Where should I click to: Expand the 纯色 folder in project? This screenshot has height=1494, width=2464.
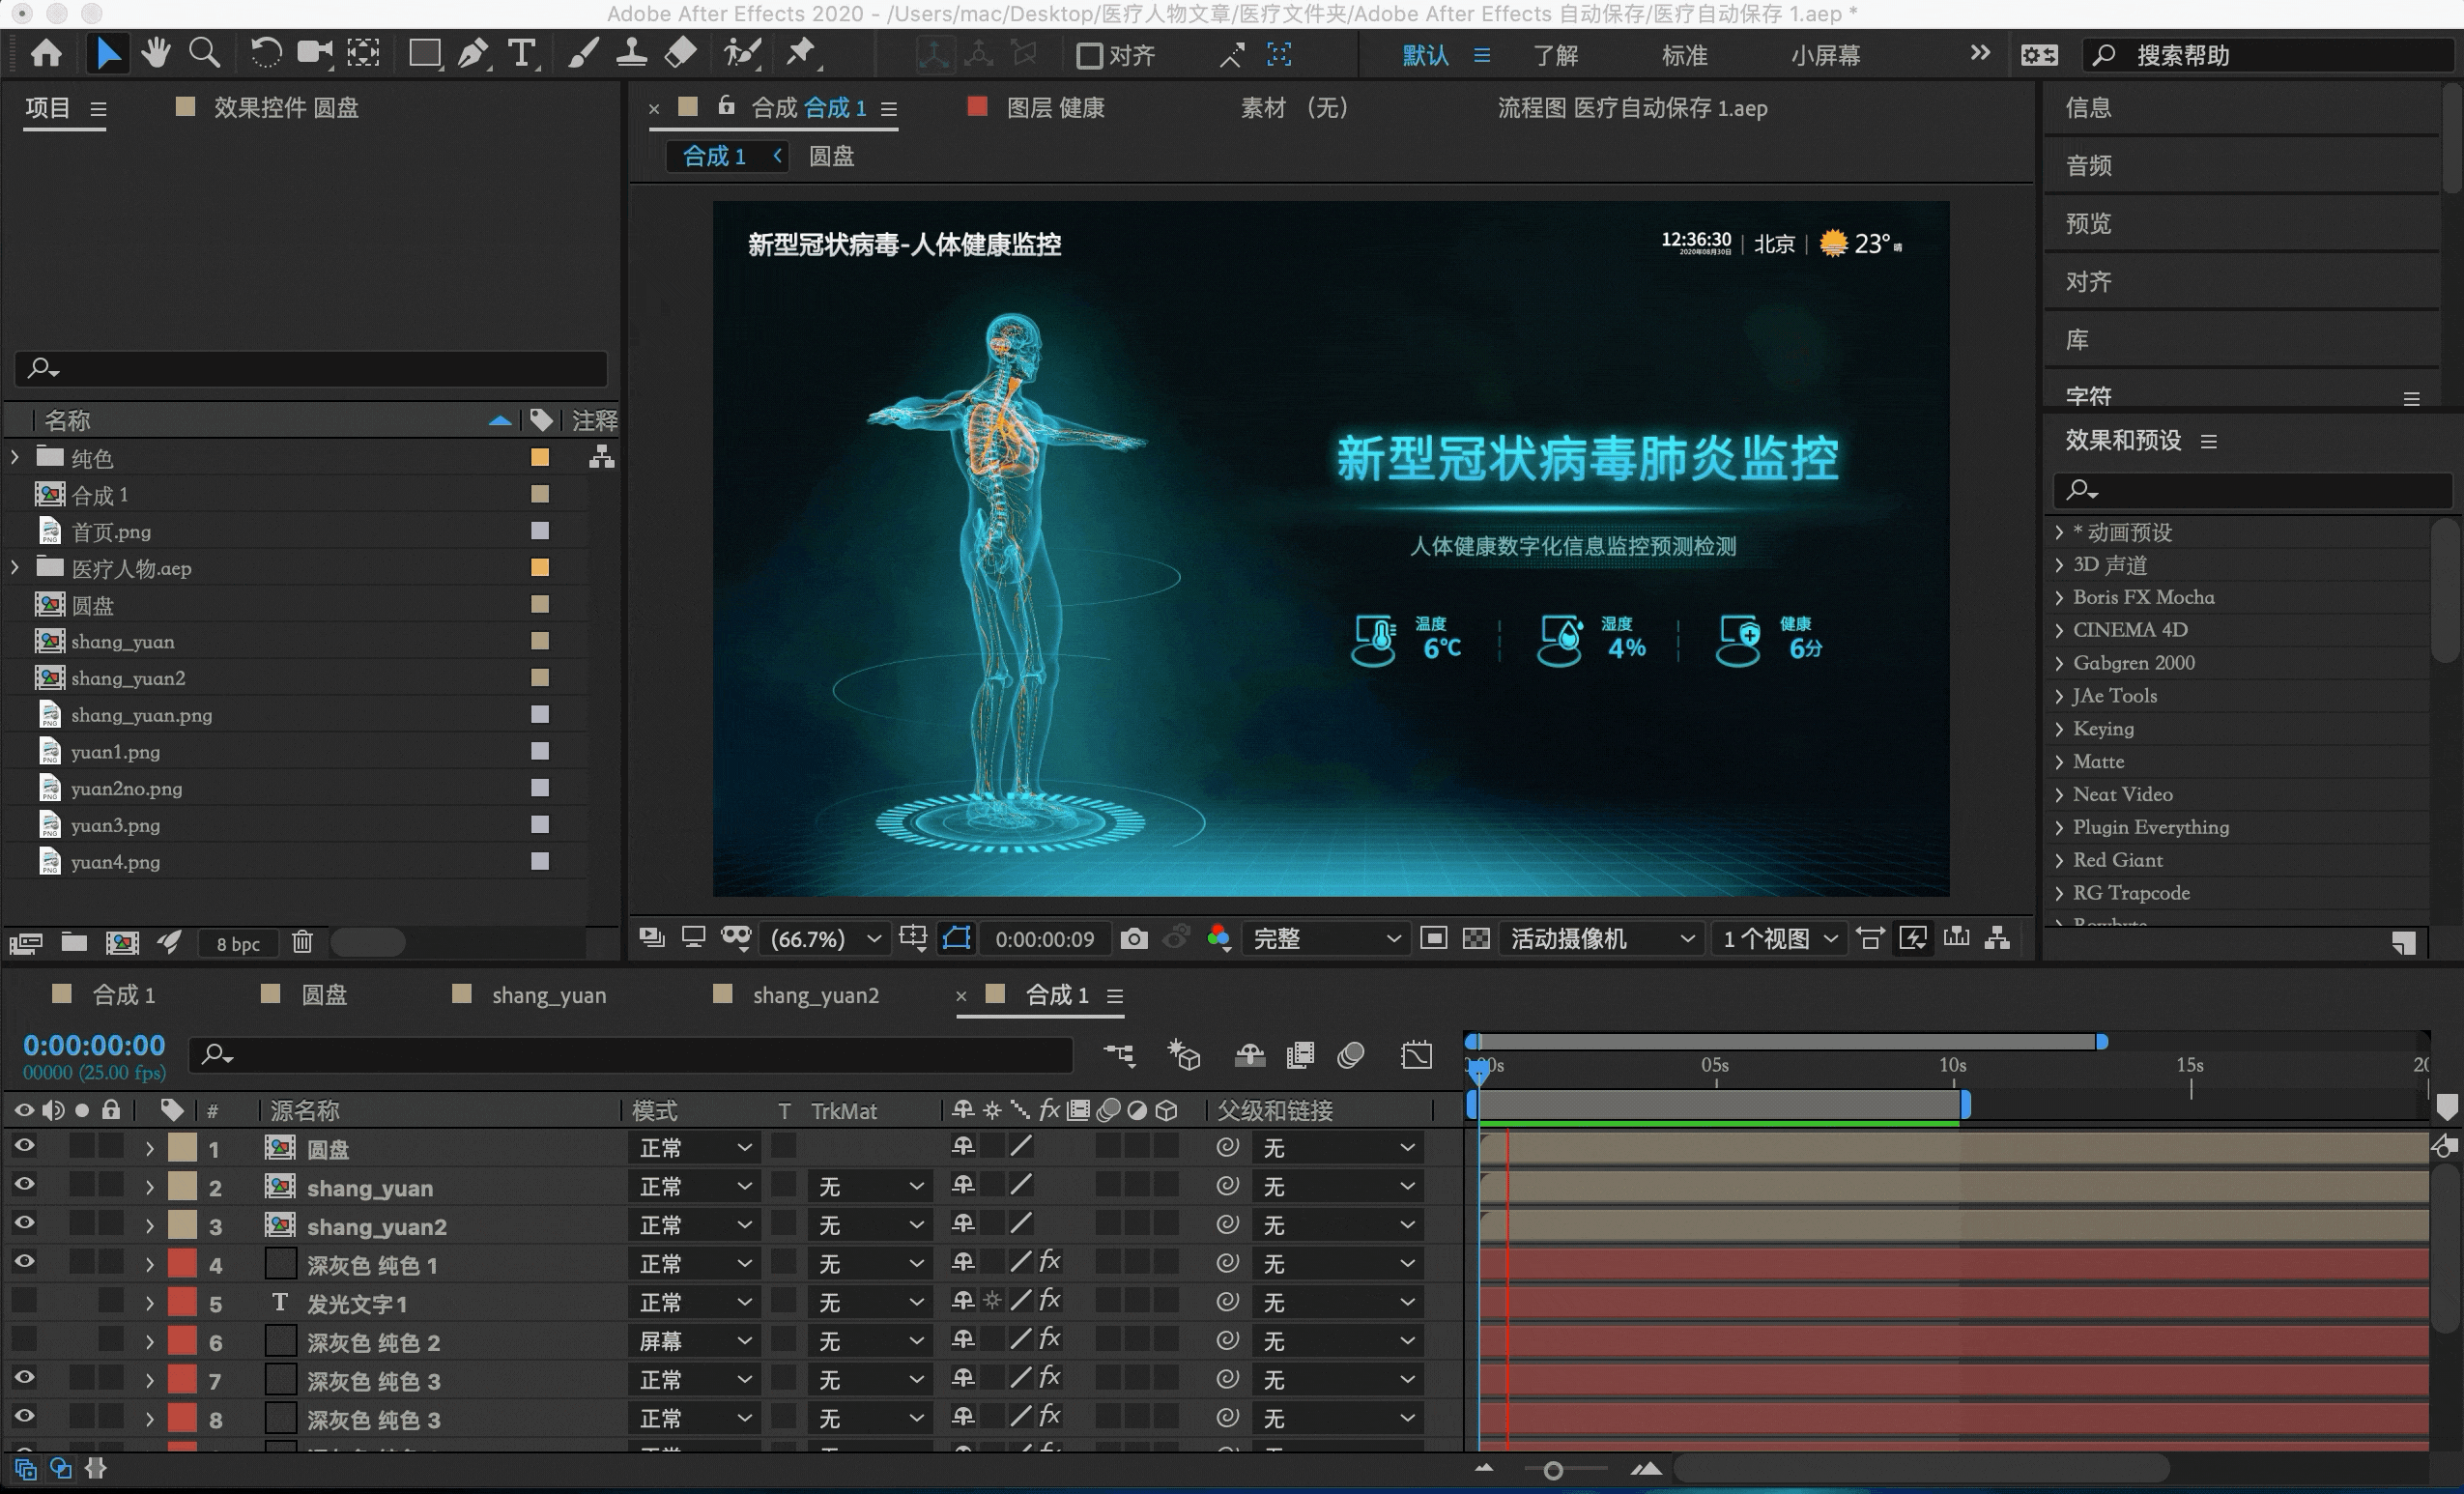coord(15,457)
